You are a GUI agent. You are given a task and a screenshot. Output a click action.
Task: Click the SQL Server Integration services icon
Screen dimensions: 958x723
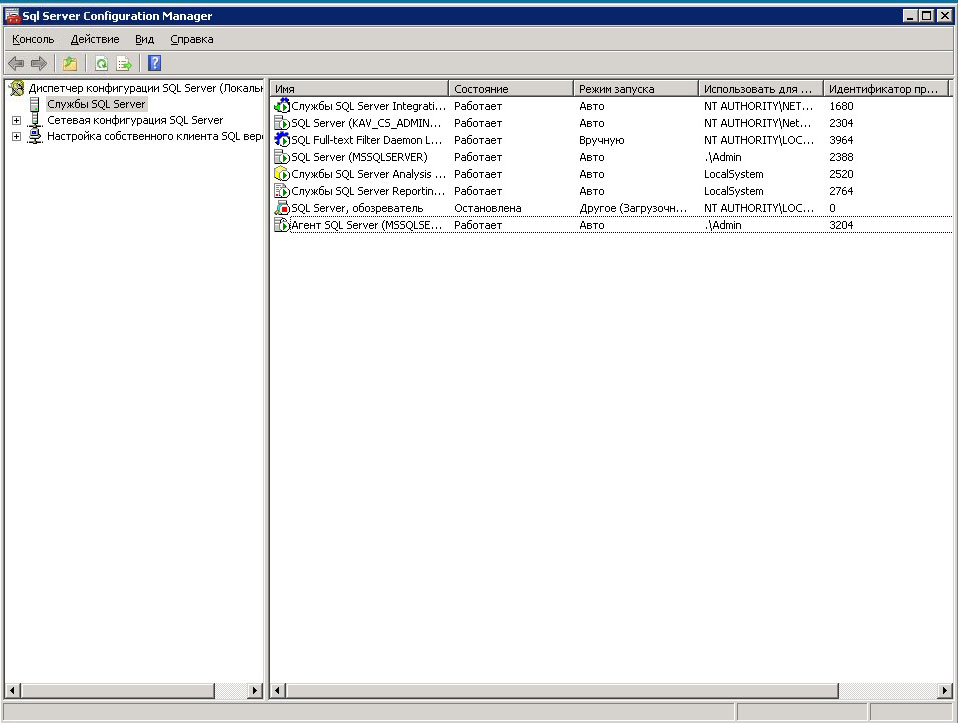click(x=281, y=106)
